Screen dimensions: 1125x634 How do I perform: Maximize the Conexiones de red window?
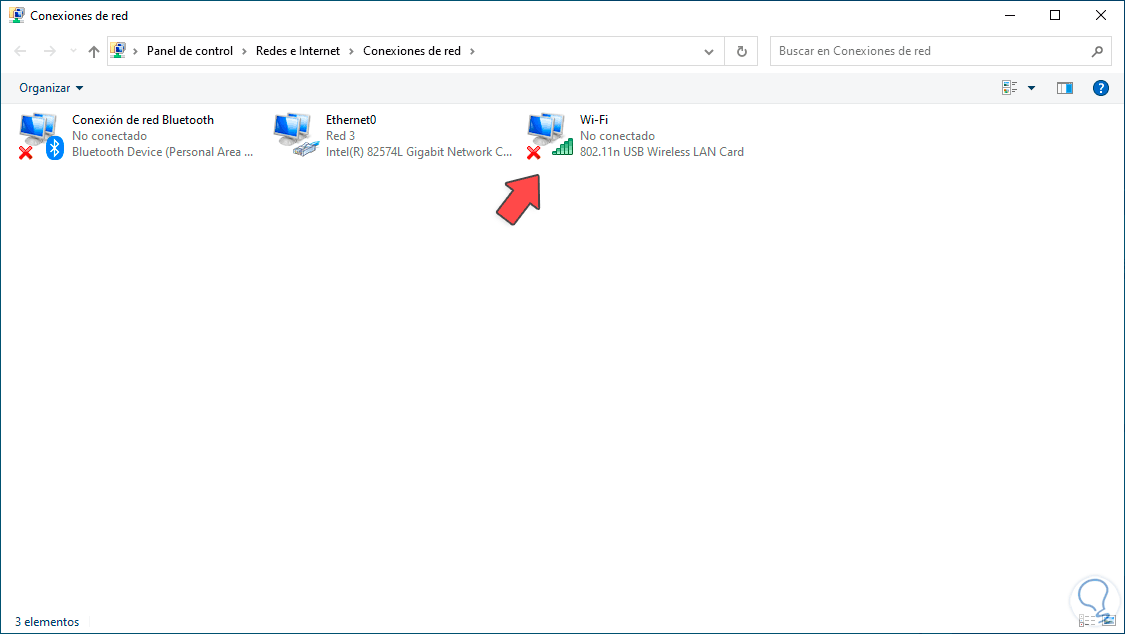pos(1055,15)
